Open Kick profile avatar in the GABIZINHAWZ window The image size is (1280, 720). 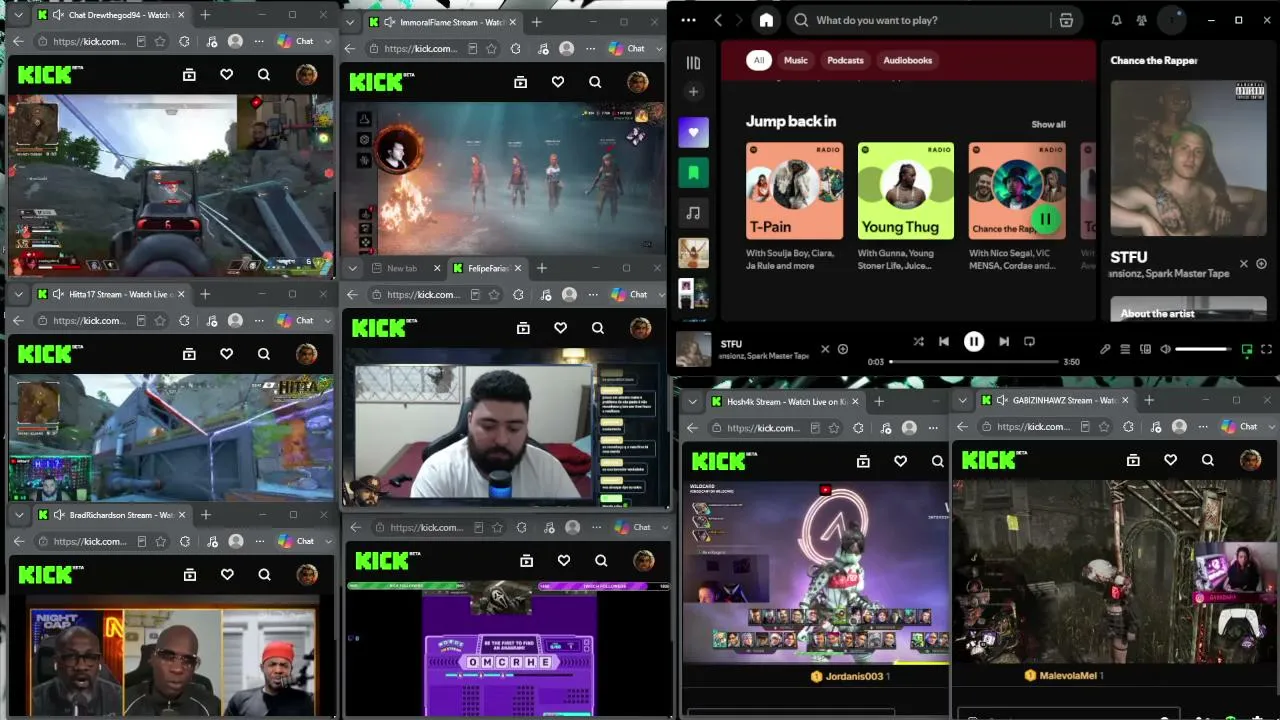(1250, 460)
